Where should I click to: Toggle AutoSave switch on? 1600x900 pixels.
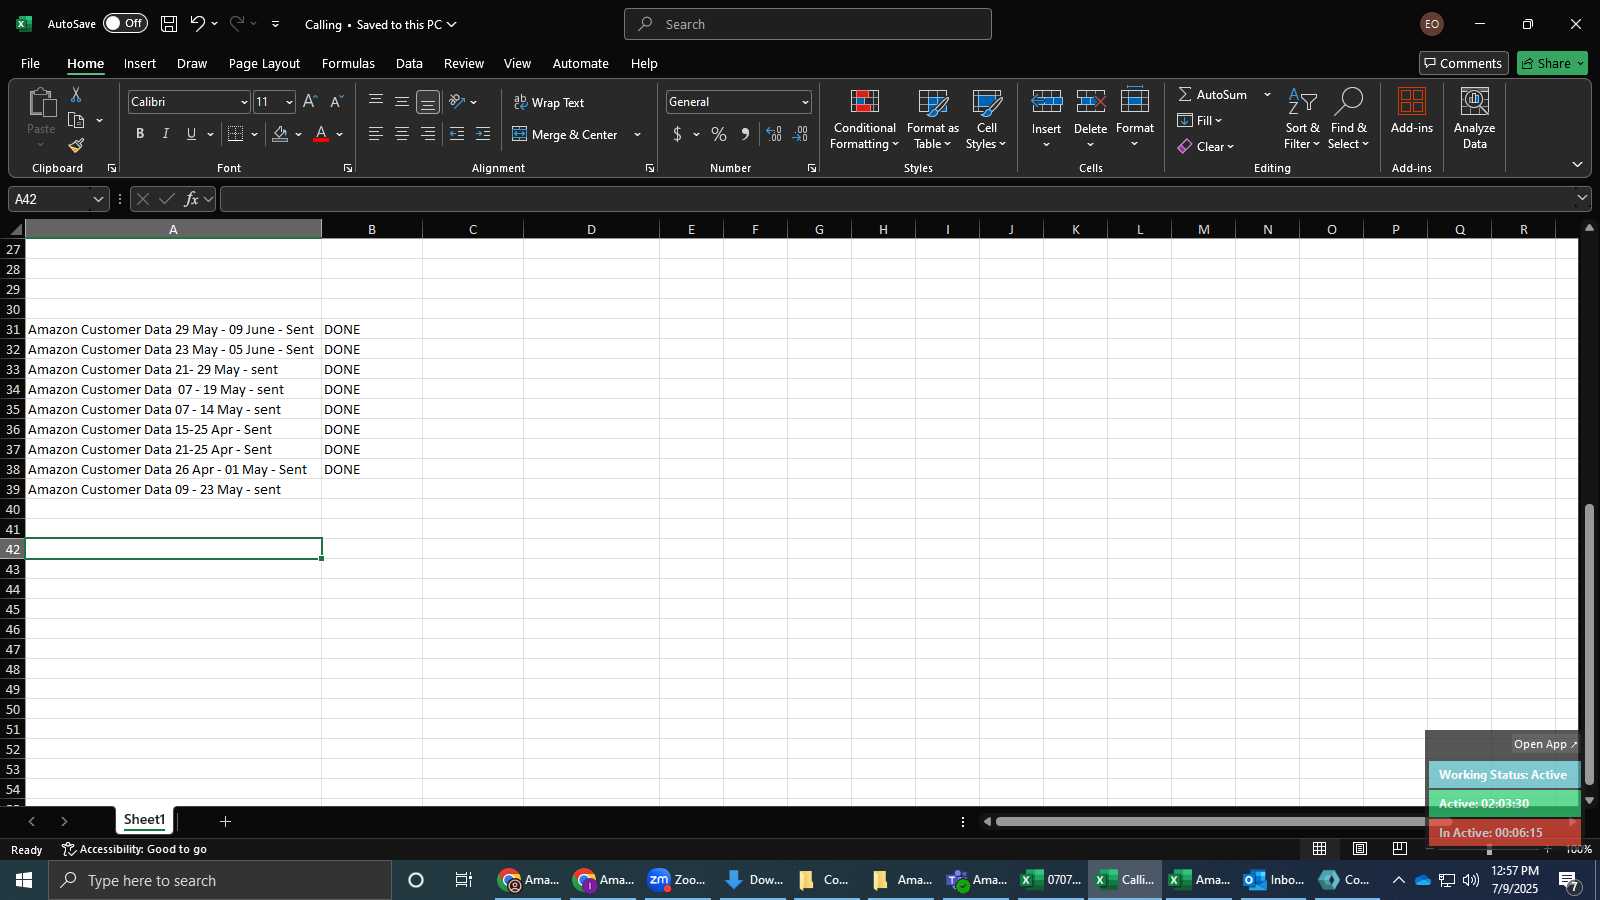click(x=125, y=23)
